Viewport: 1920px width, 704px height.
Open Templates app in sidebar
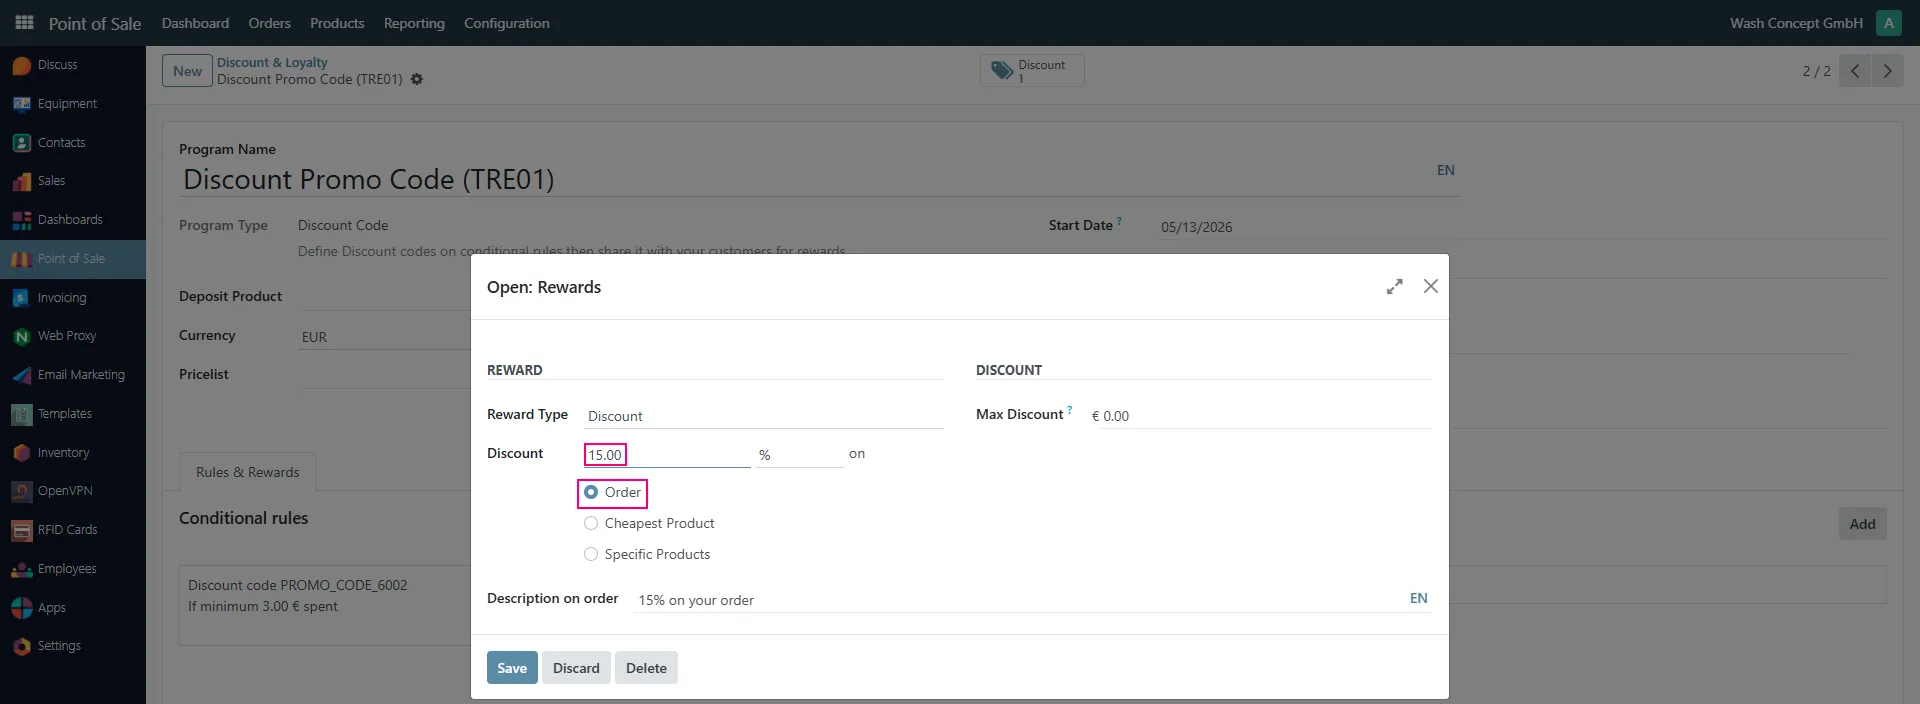point(72,414)
